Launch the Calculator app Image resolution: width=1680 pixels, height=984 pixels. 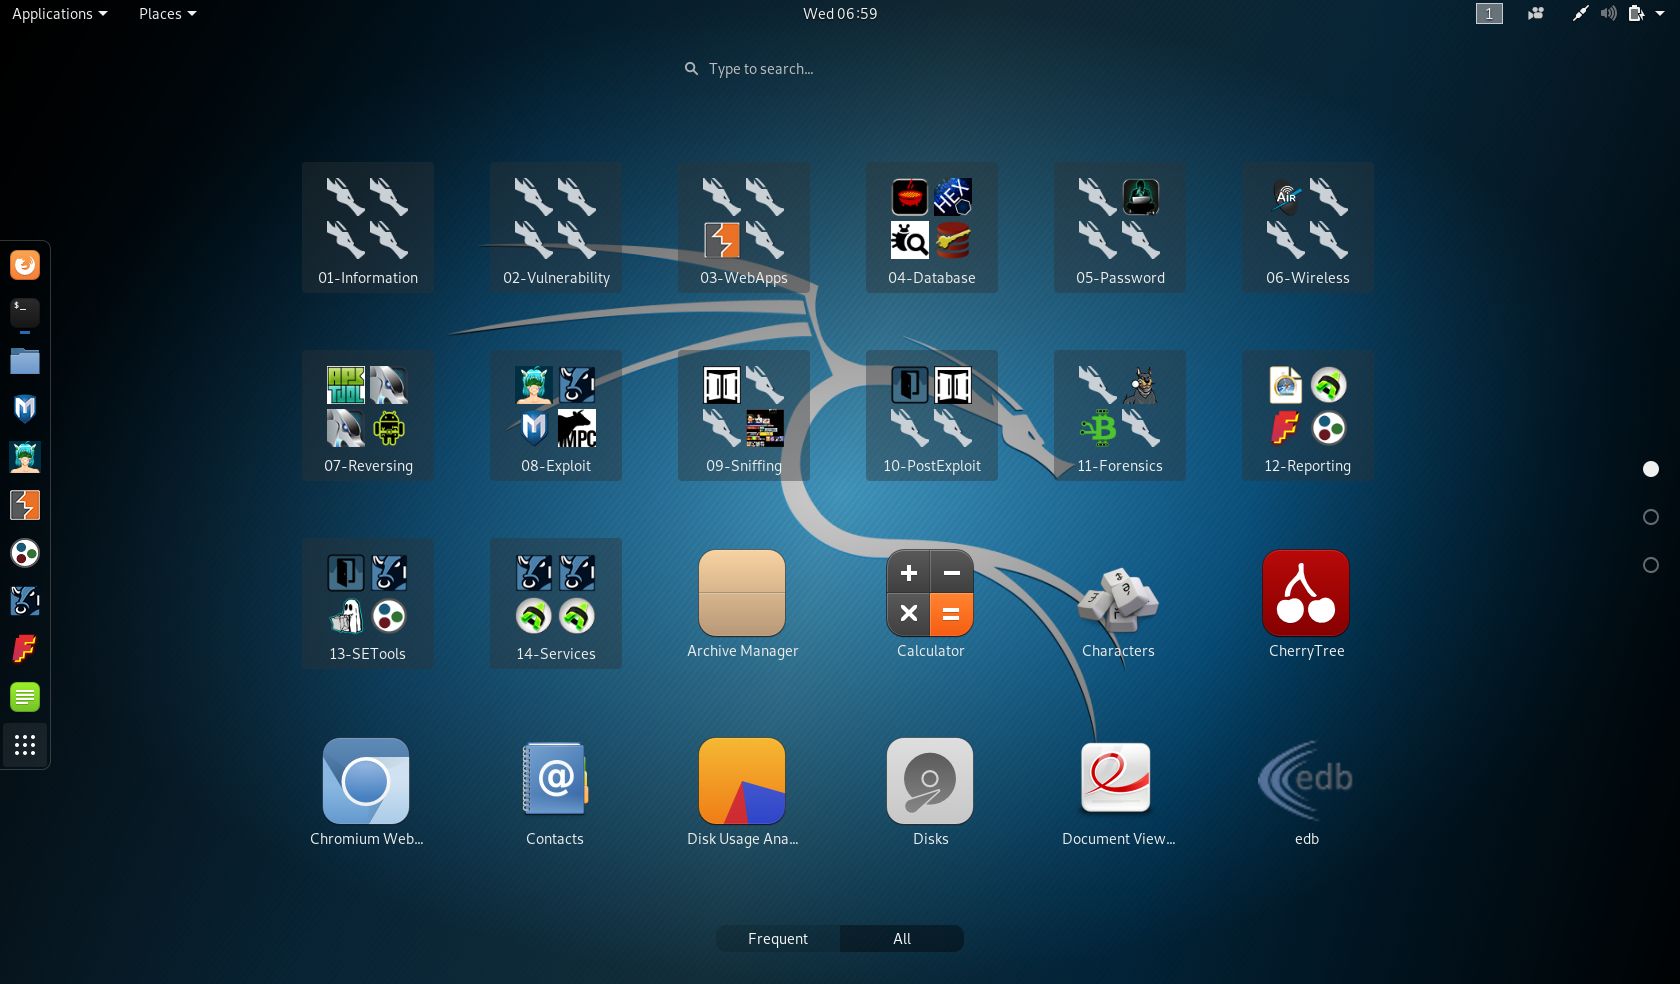[931, 604]
